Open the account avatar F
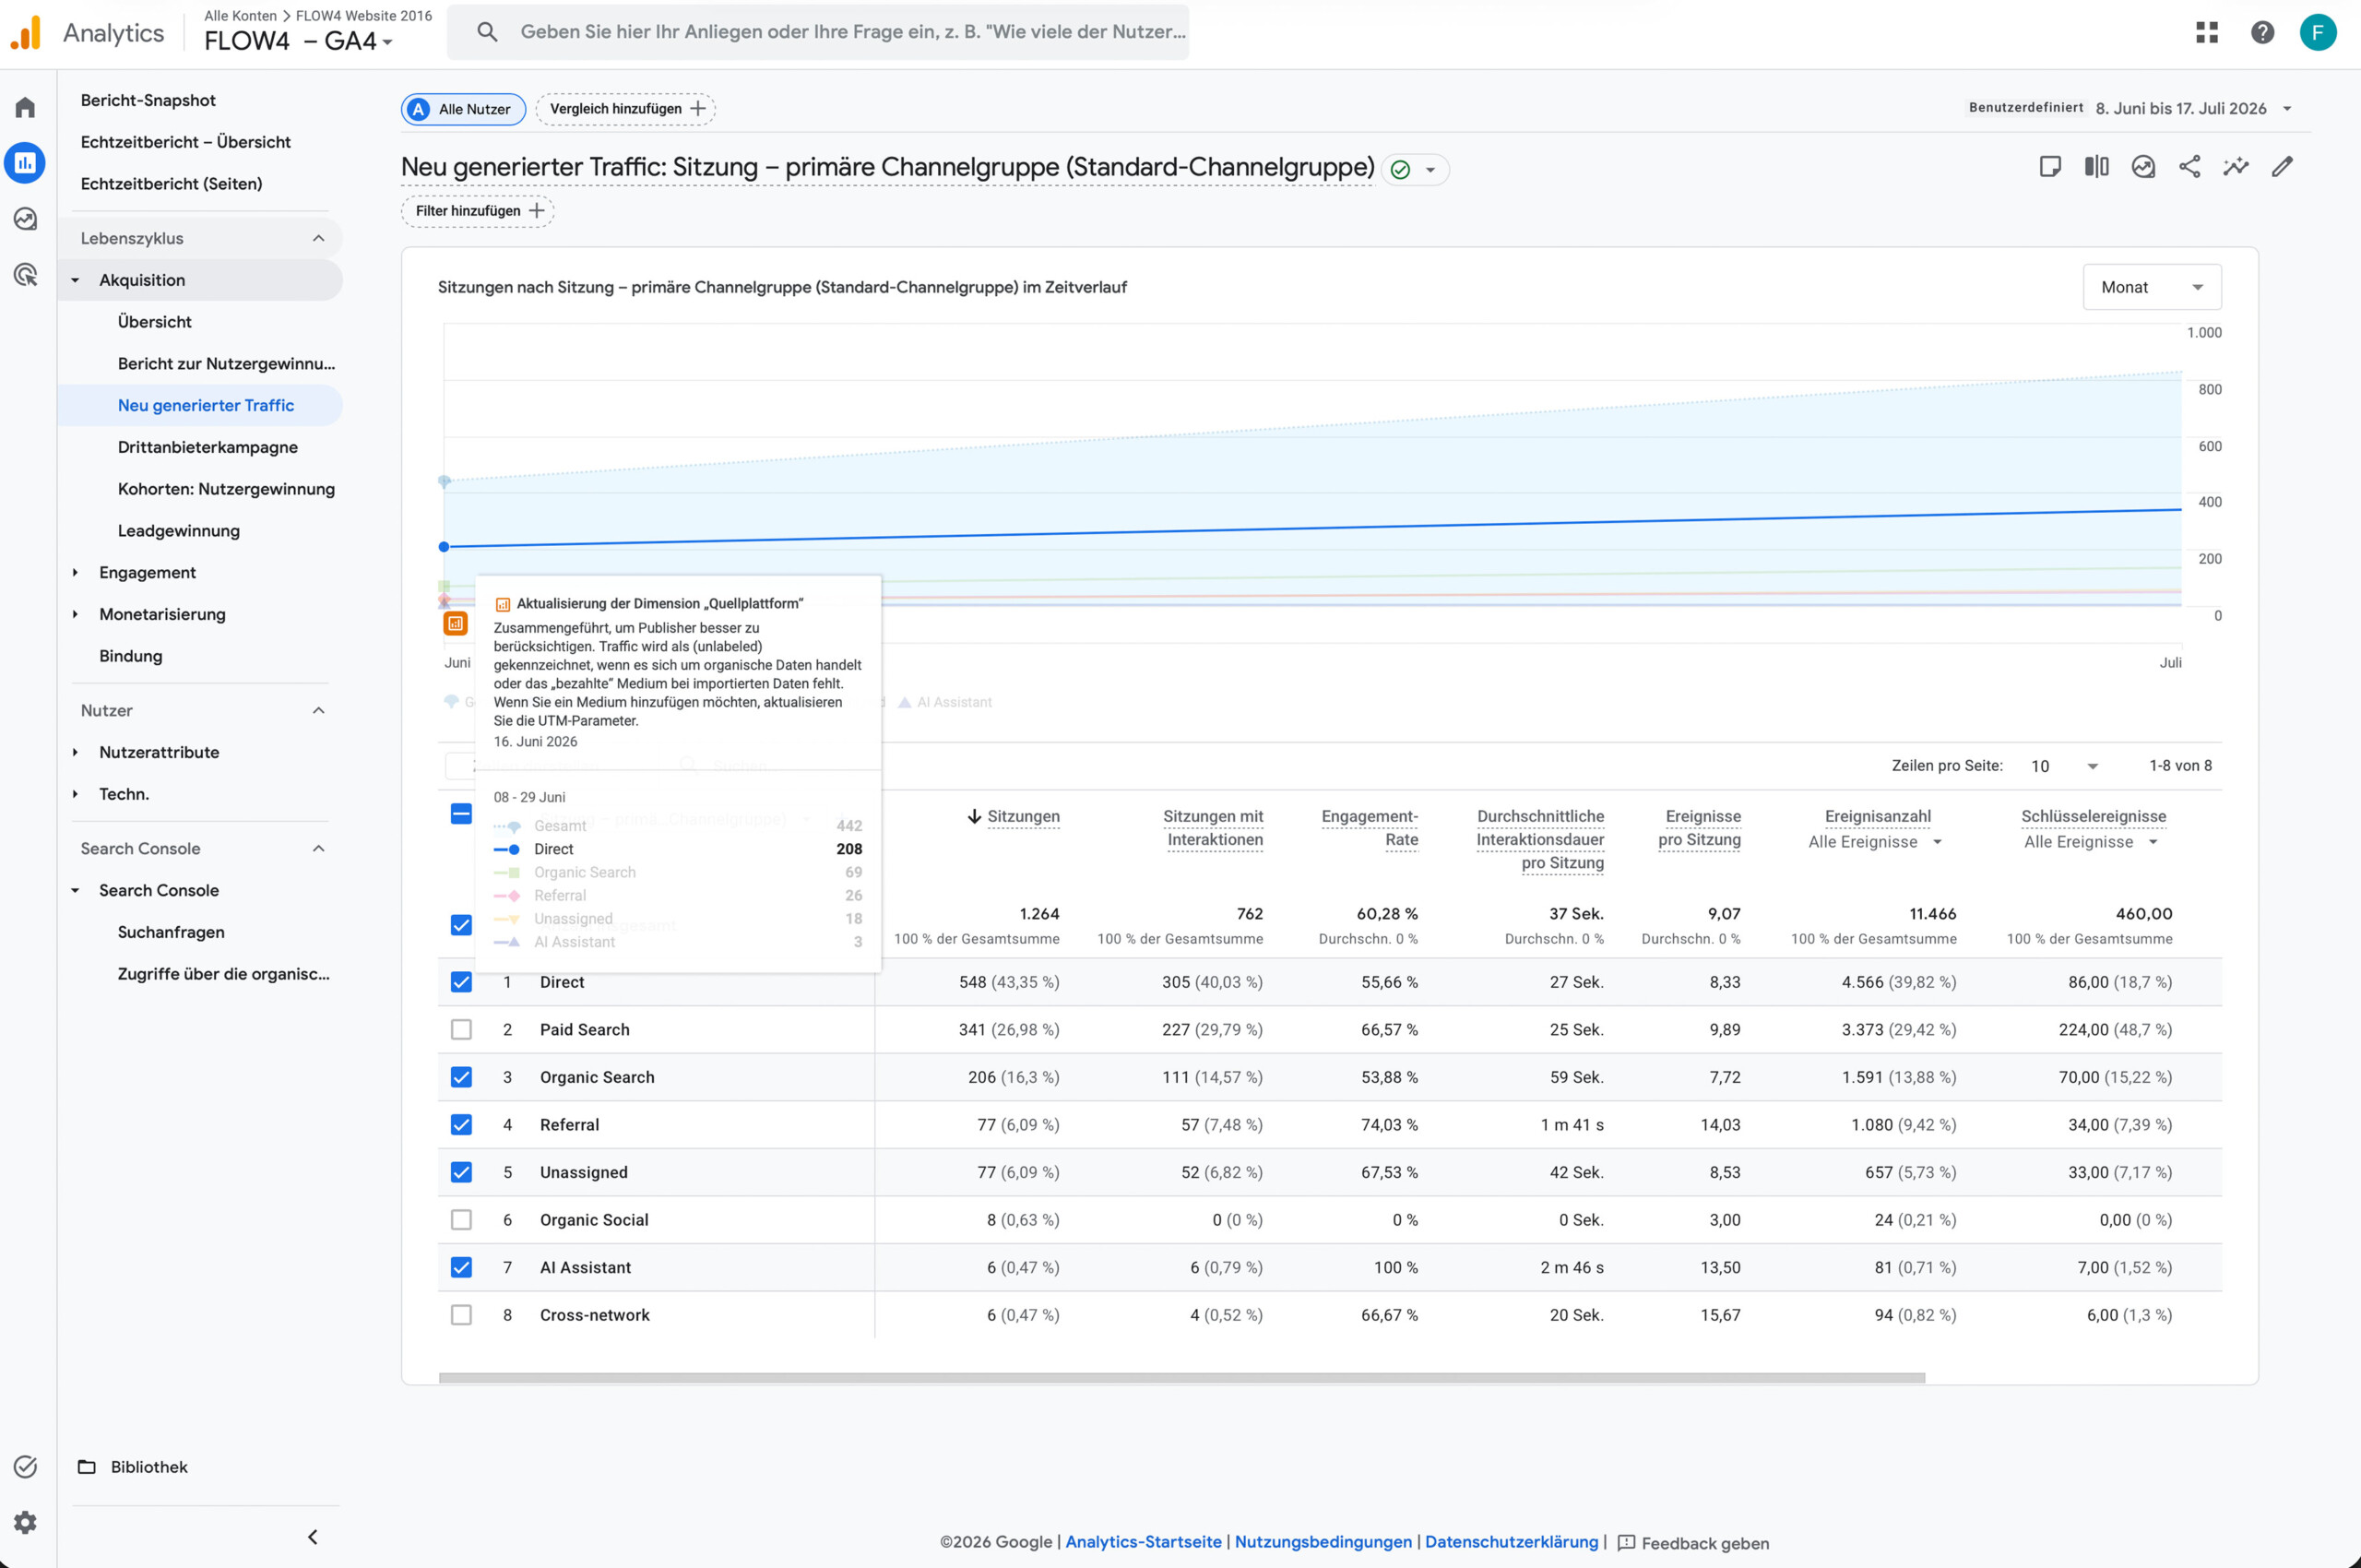Image resolution: width=2361 pixels, height=1568 pixels. 2318,32
